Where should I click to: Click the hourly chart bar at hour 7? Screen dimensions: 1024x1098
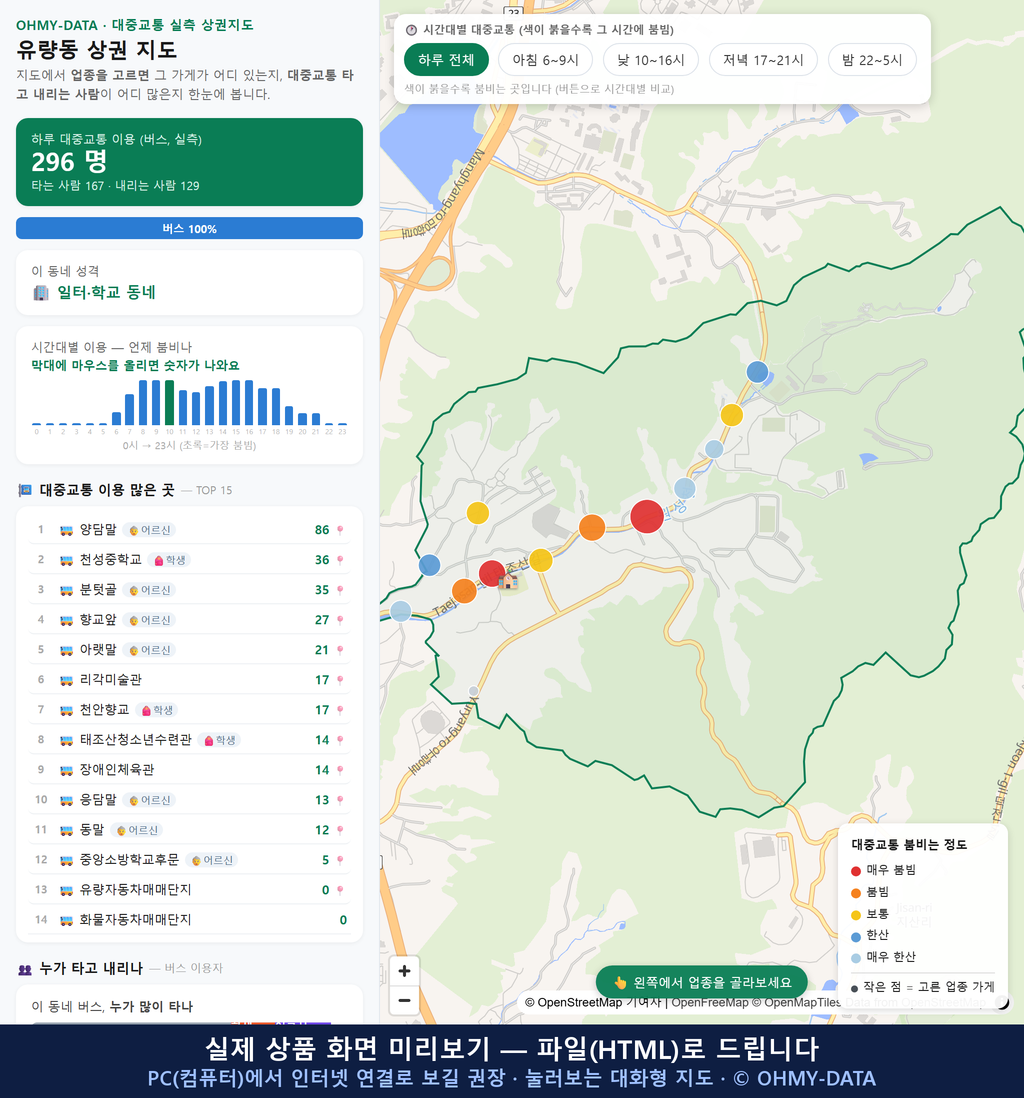[x=130, y=410]
